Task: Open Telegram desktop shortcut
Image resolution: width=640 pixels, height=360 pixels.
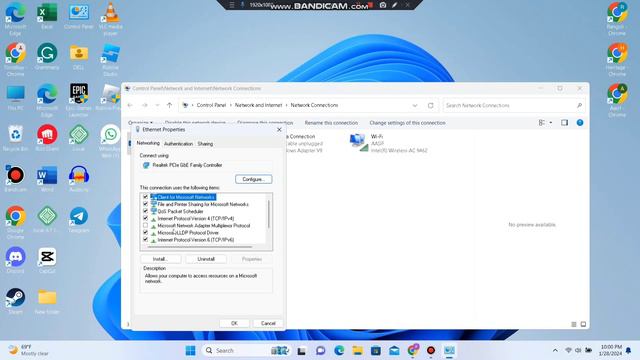Action: click(x=79, y=220)
